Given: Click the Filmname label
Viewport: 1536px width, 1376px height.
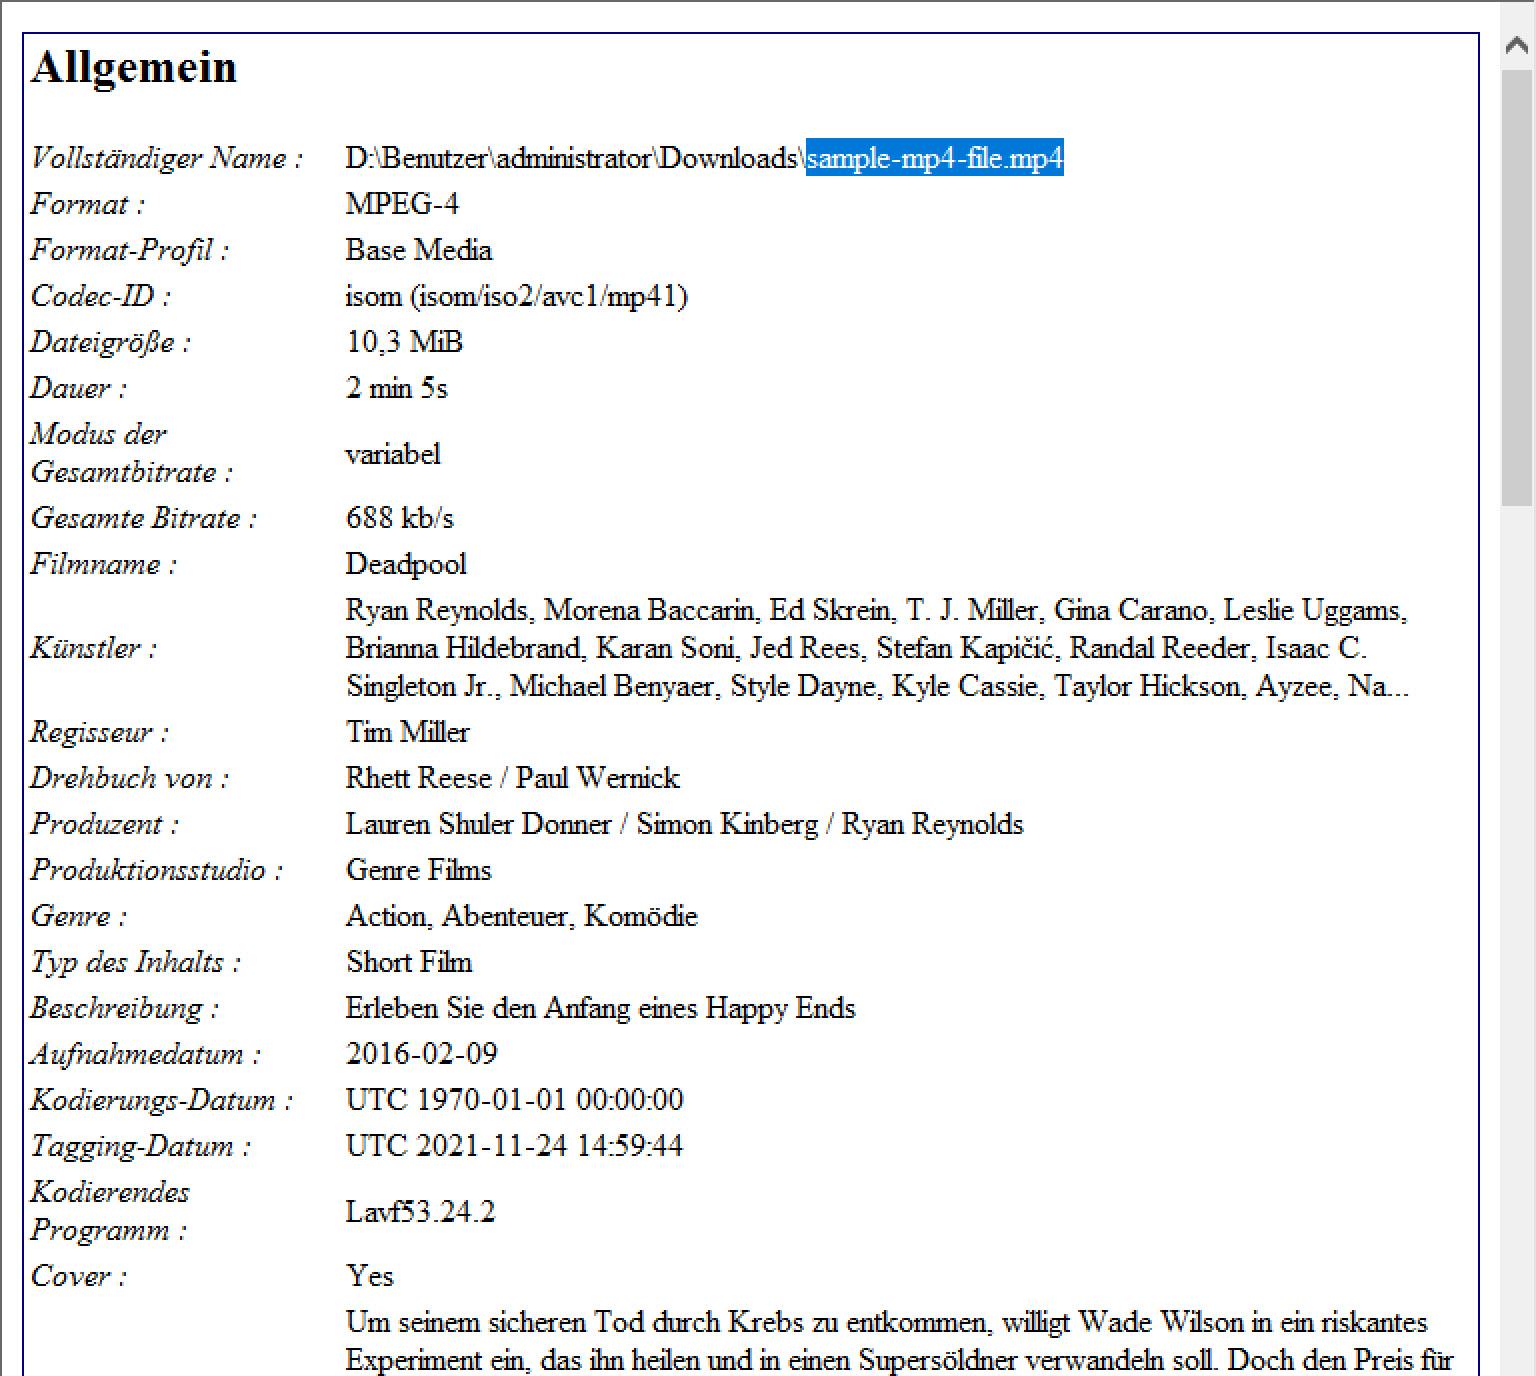Looking at the screenshot, I should point(104,564).
